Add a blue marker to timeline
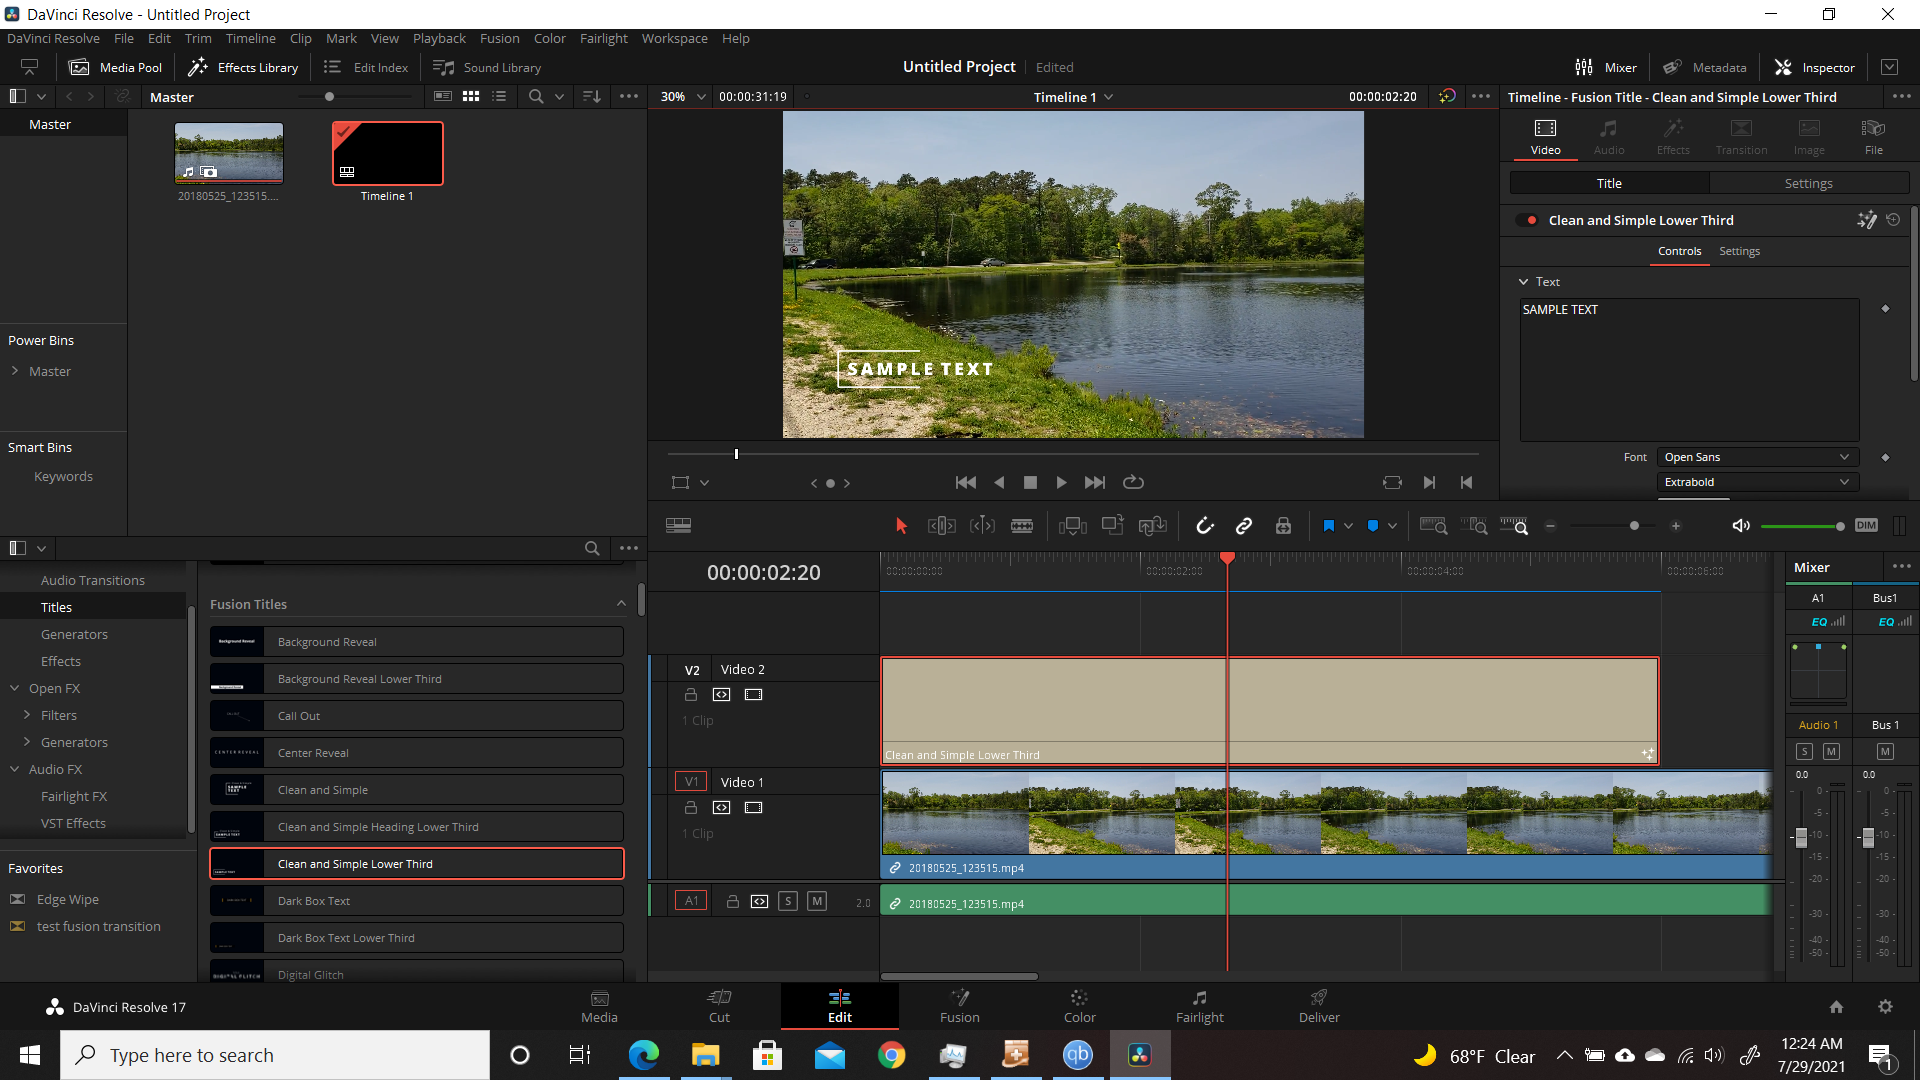 click(x=1373, y=526)
